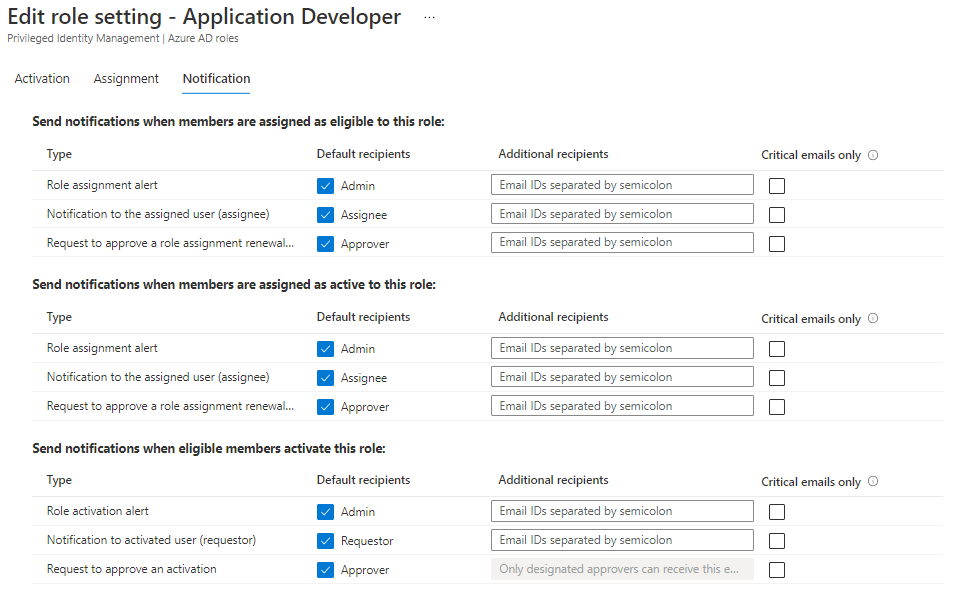Select the Notification tab
The image size is (964, 596).
tap(216, 78)
